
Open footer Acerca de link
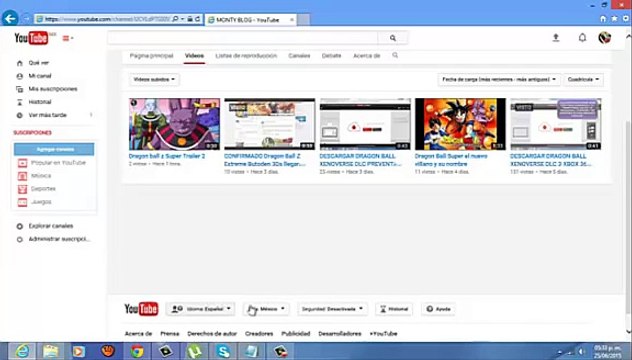coord(138,334)
